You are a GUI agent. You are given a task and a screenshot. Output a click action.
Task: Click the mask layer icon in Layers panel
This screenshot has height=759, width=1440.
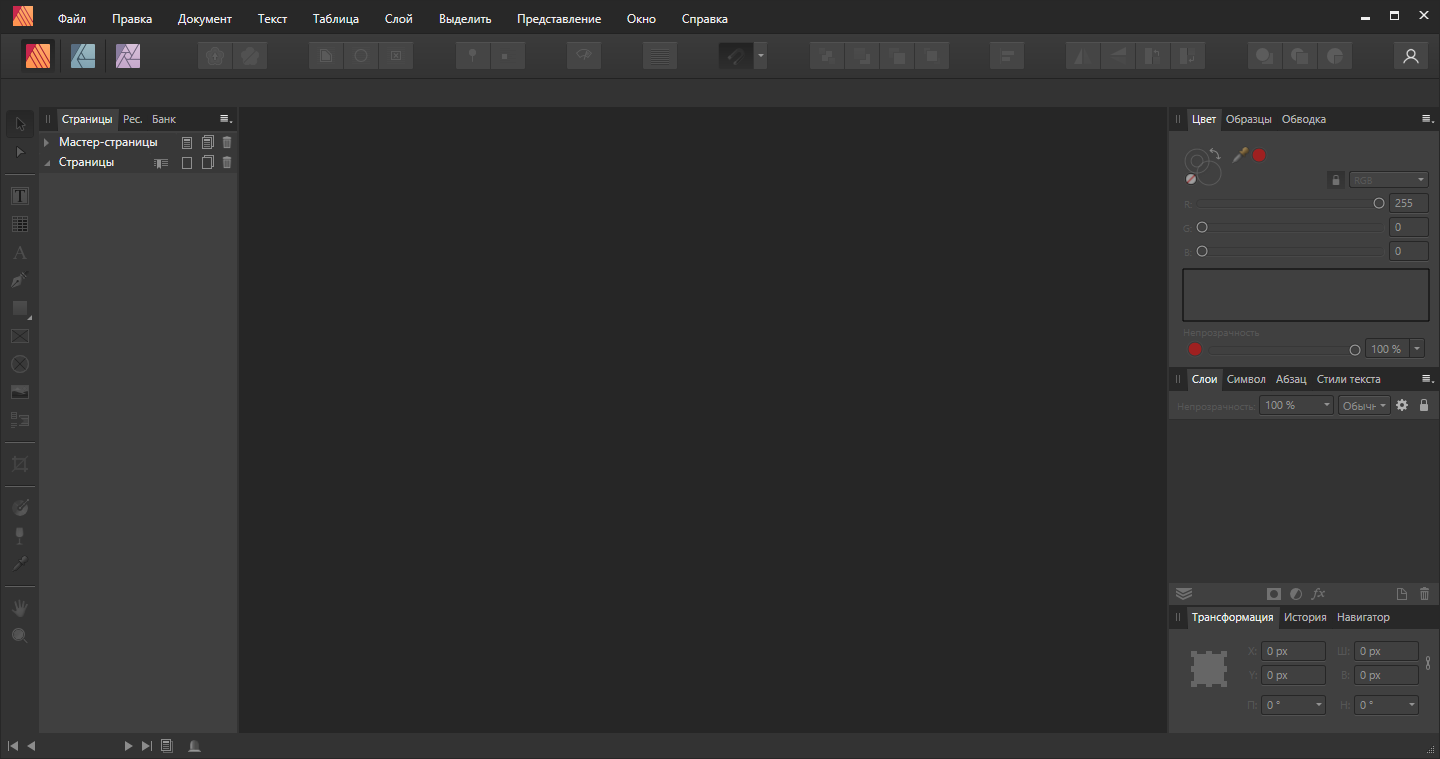click(x=1274, y=593)
